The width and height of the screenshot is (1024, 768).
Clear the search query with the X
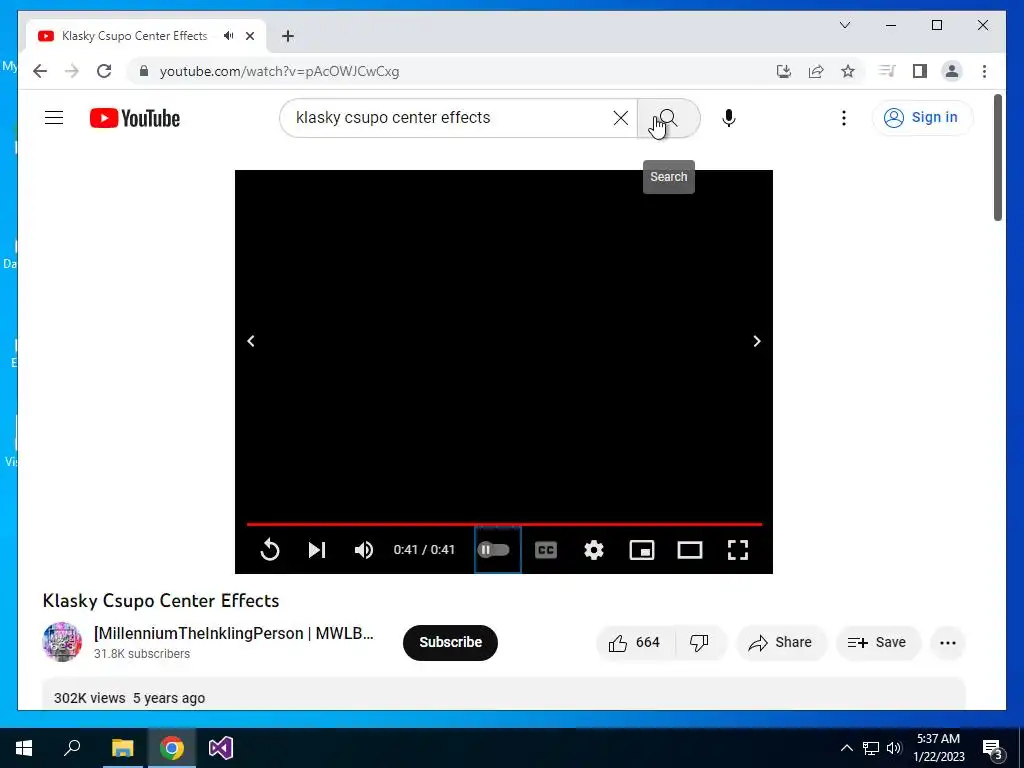620,118
